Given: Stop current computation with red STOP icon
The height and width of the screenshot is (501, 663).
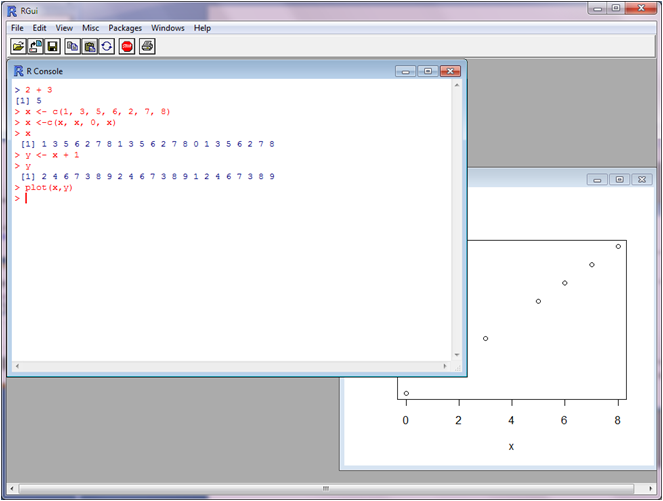Looking at the screenshot, I should pyautogui.click(x=127, y=46).
